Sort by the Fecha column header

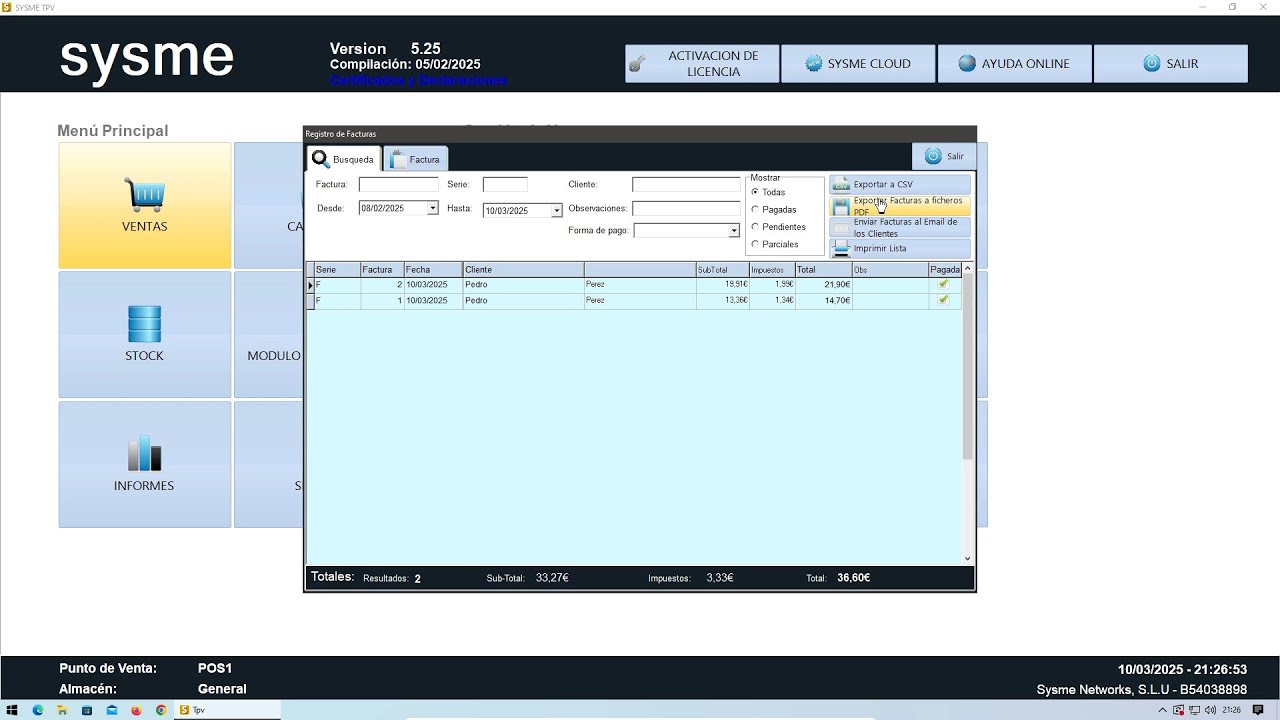(x=433, y=270)
